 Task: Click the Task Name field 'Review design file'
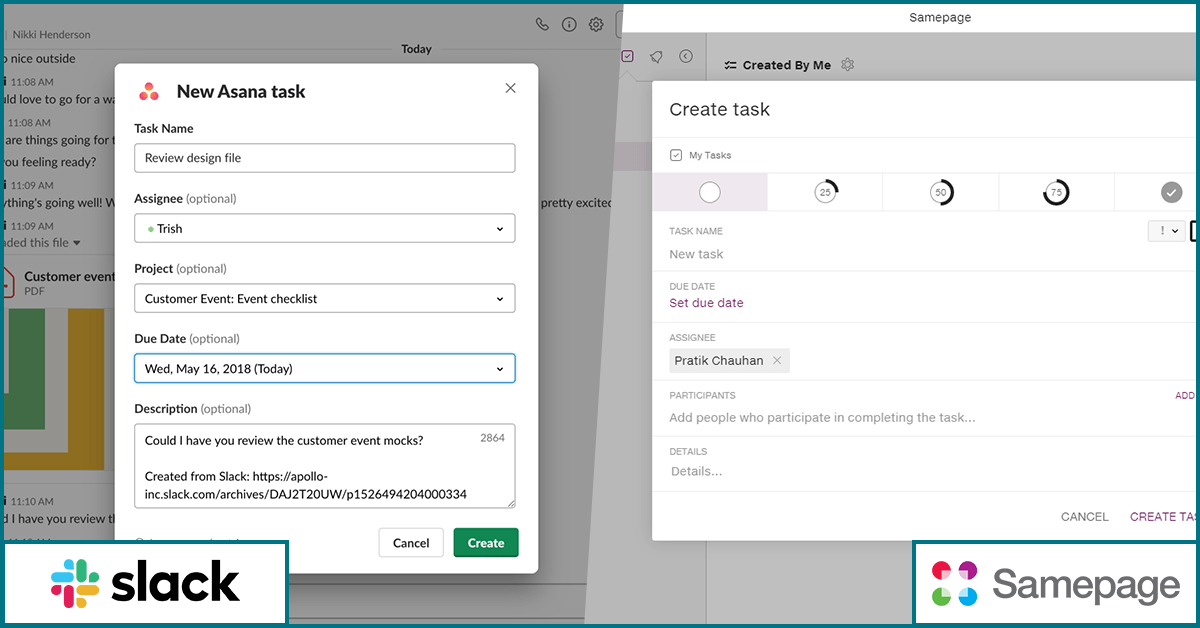click(x=325, y=158)
